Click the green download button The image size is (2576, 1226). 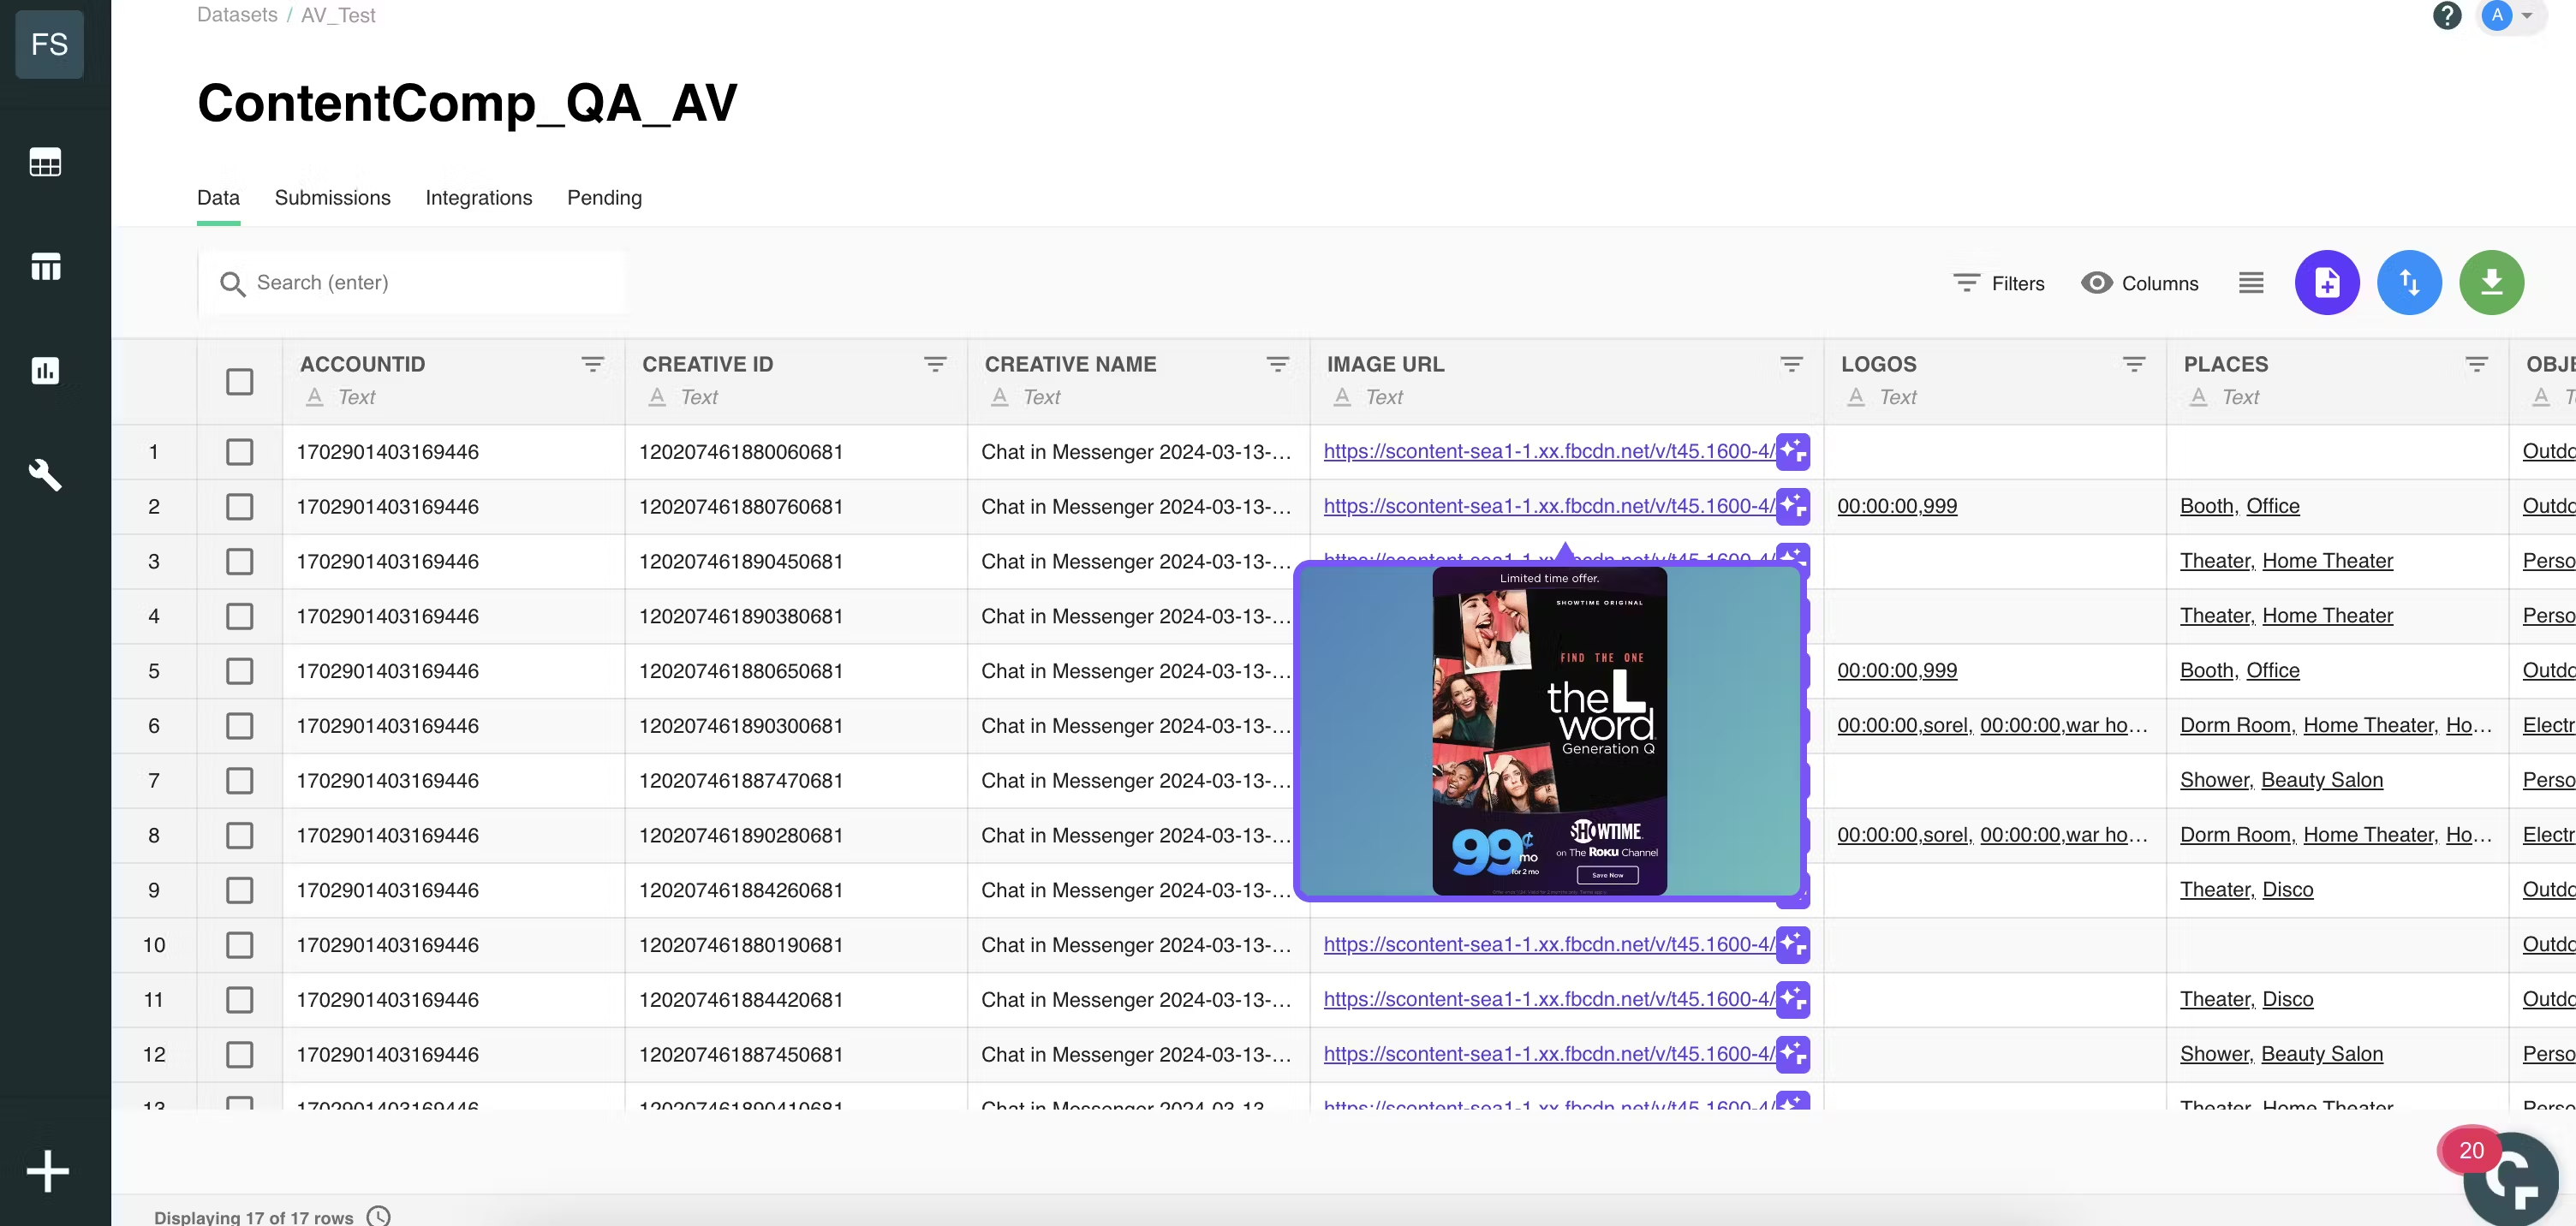point(2491,283)
